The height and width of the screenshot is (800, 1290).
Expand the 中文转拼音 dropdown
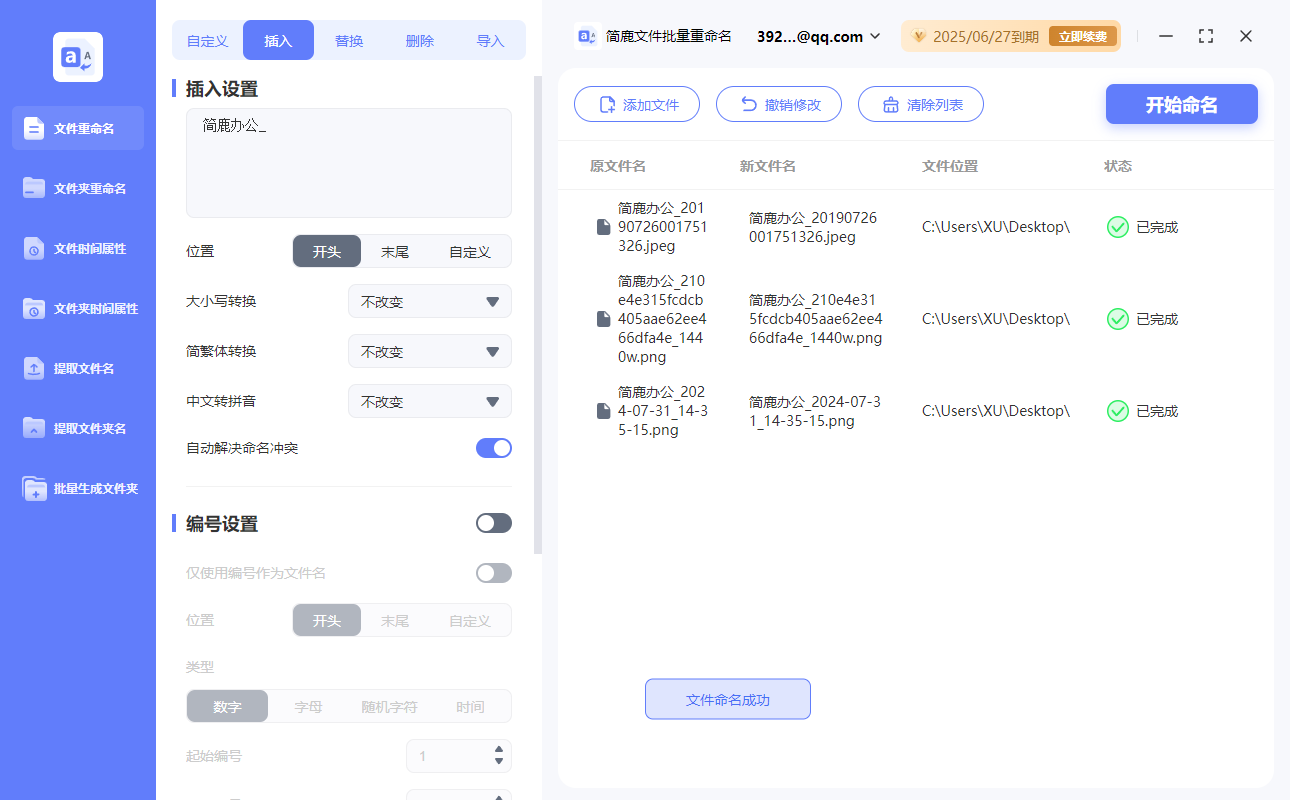click(429, 401)
